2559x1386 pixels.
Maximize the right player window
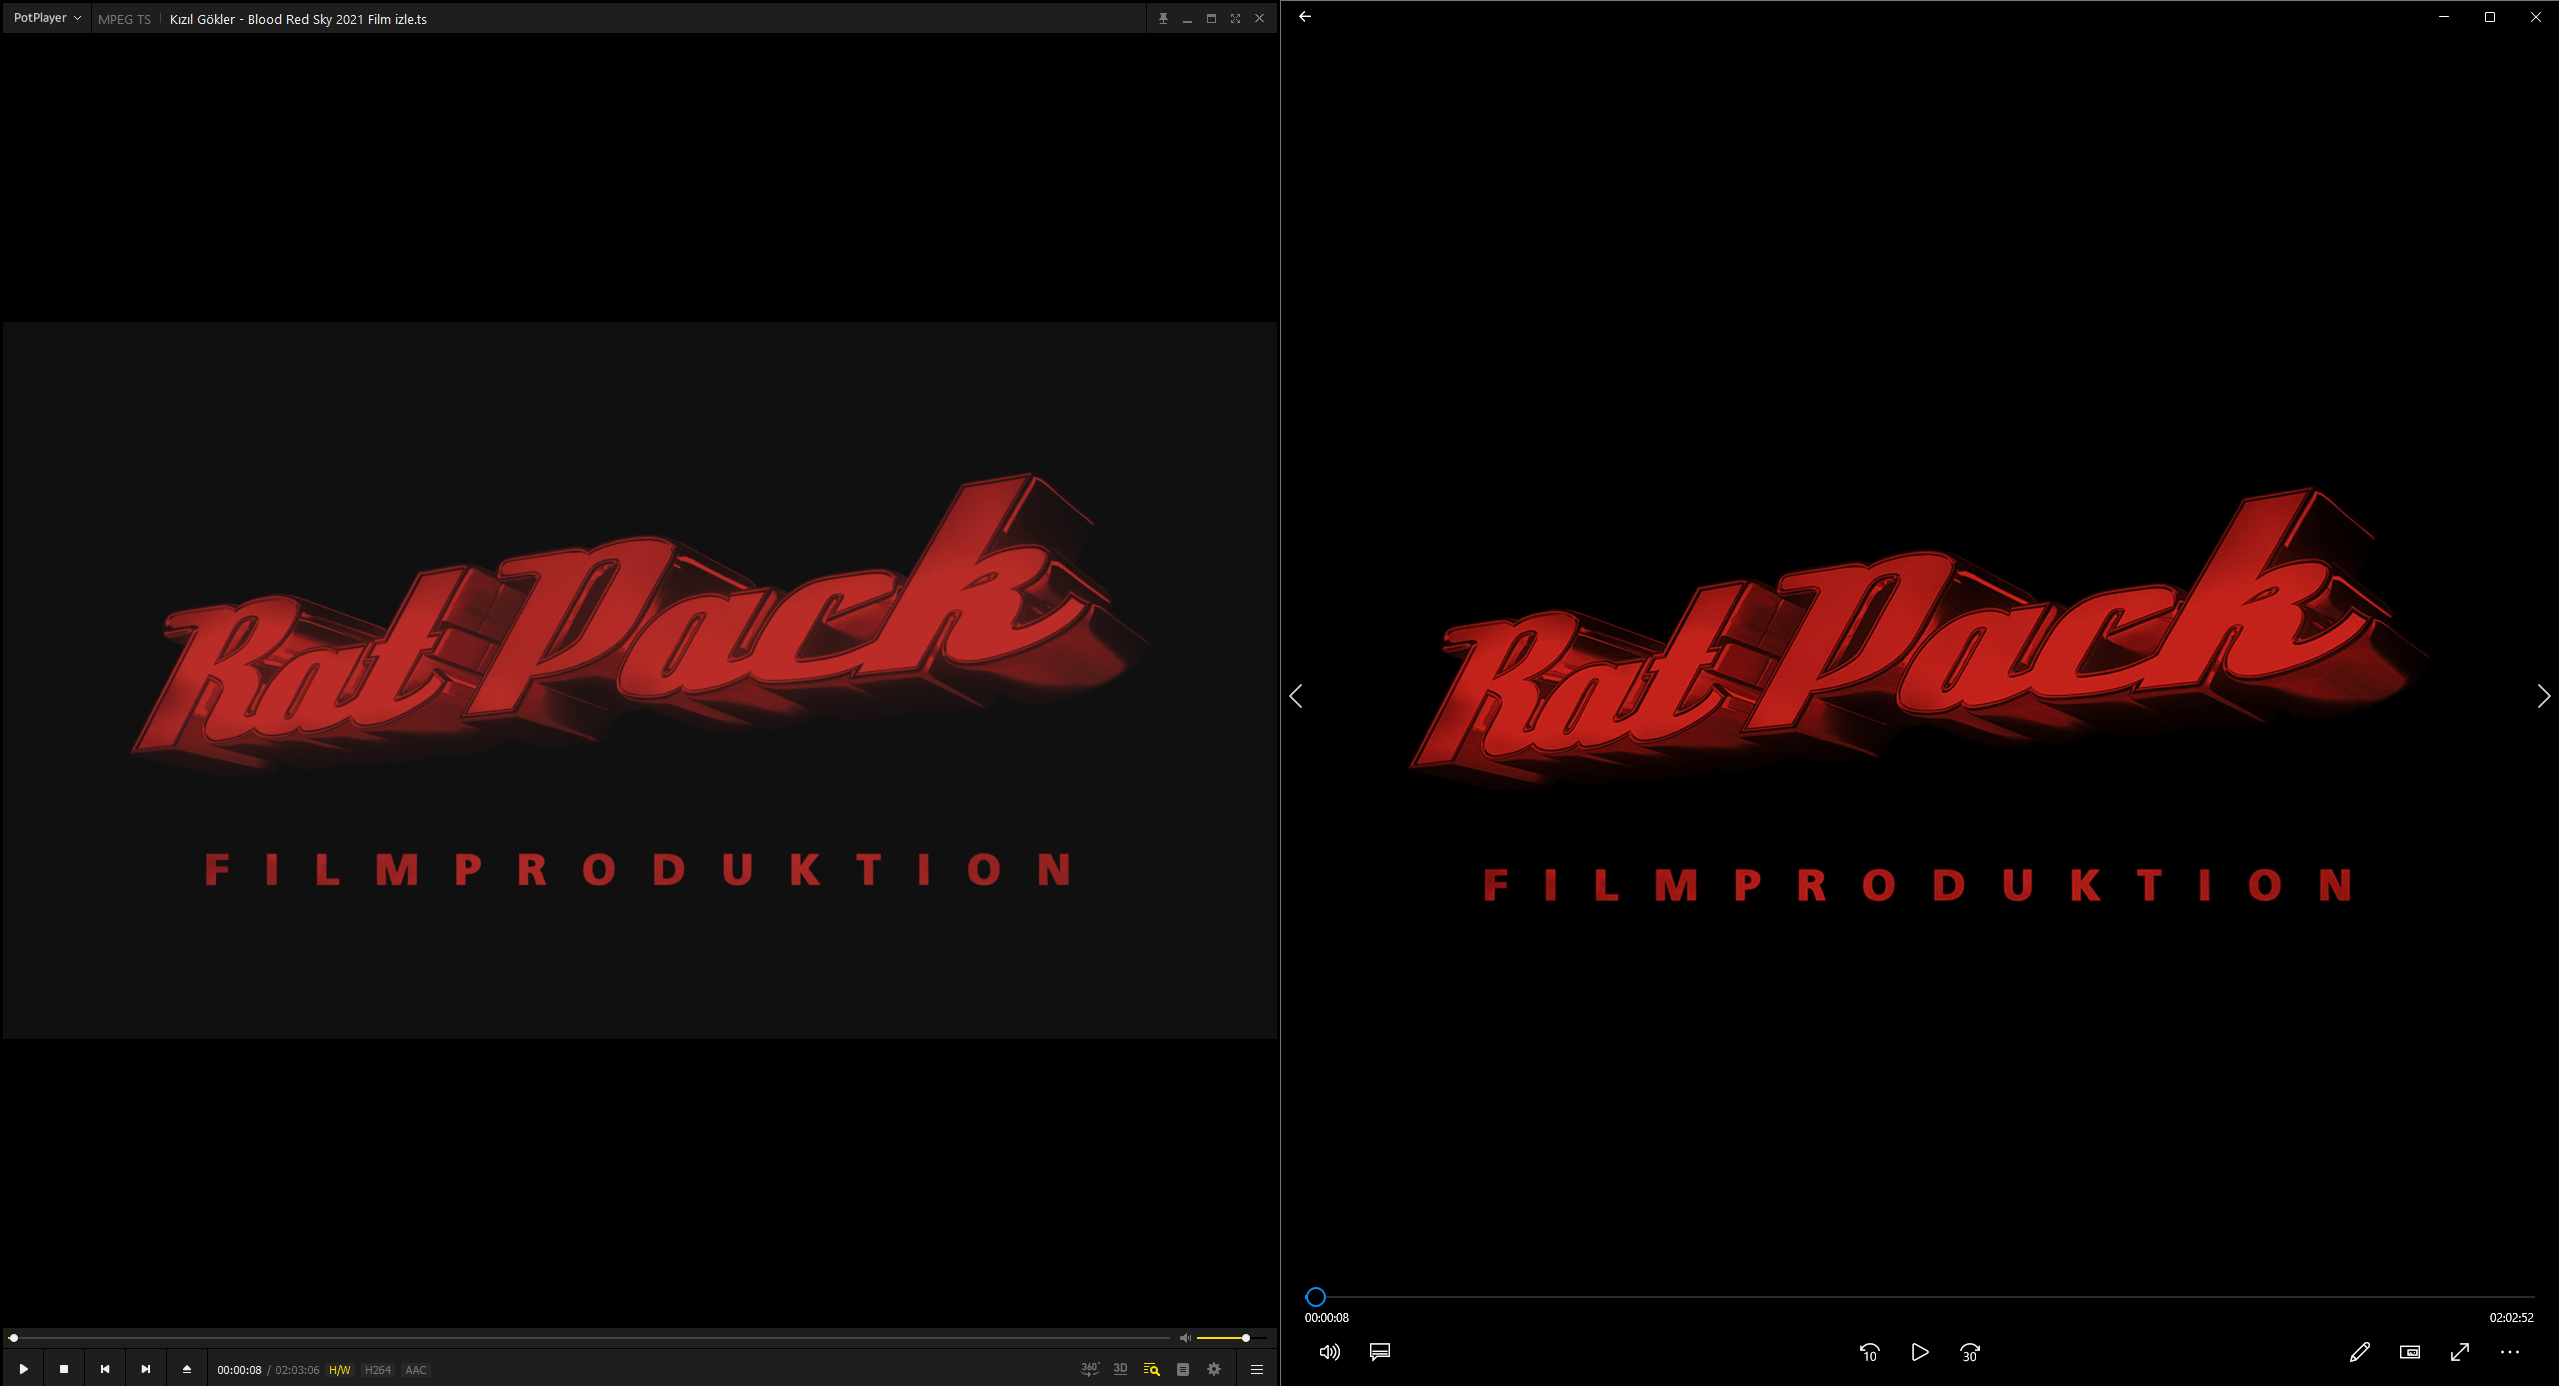tap(2490, 16)
